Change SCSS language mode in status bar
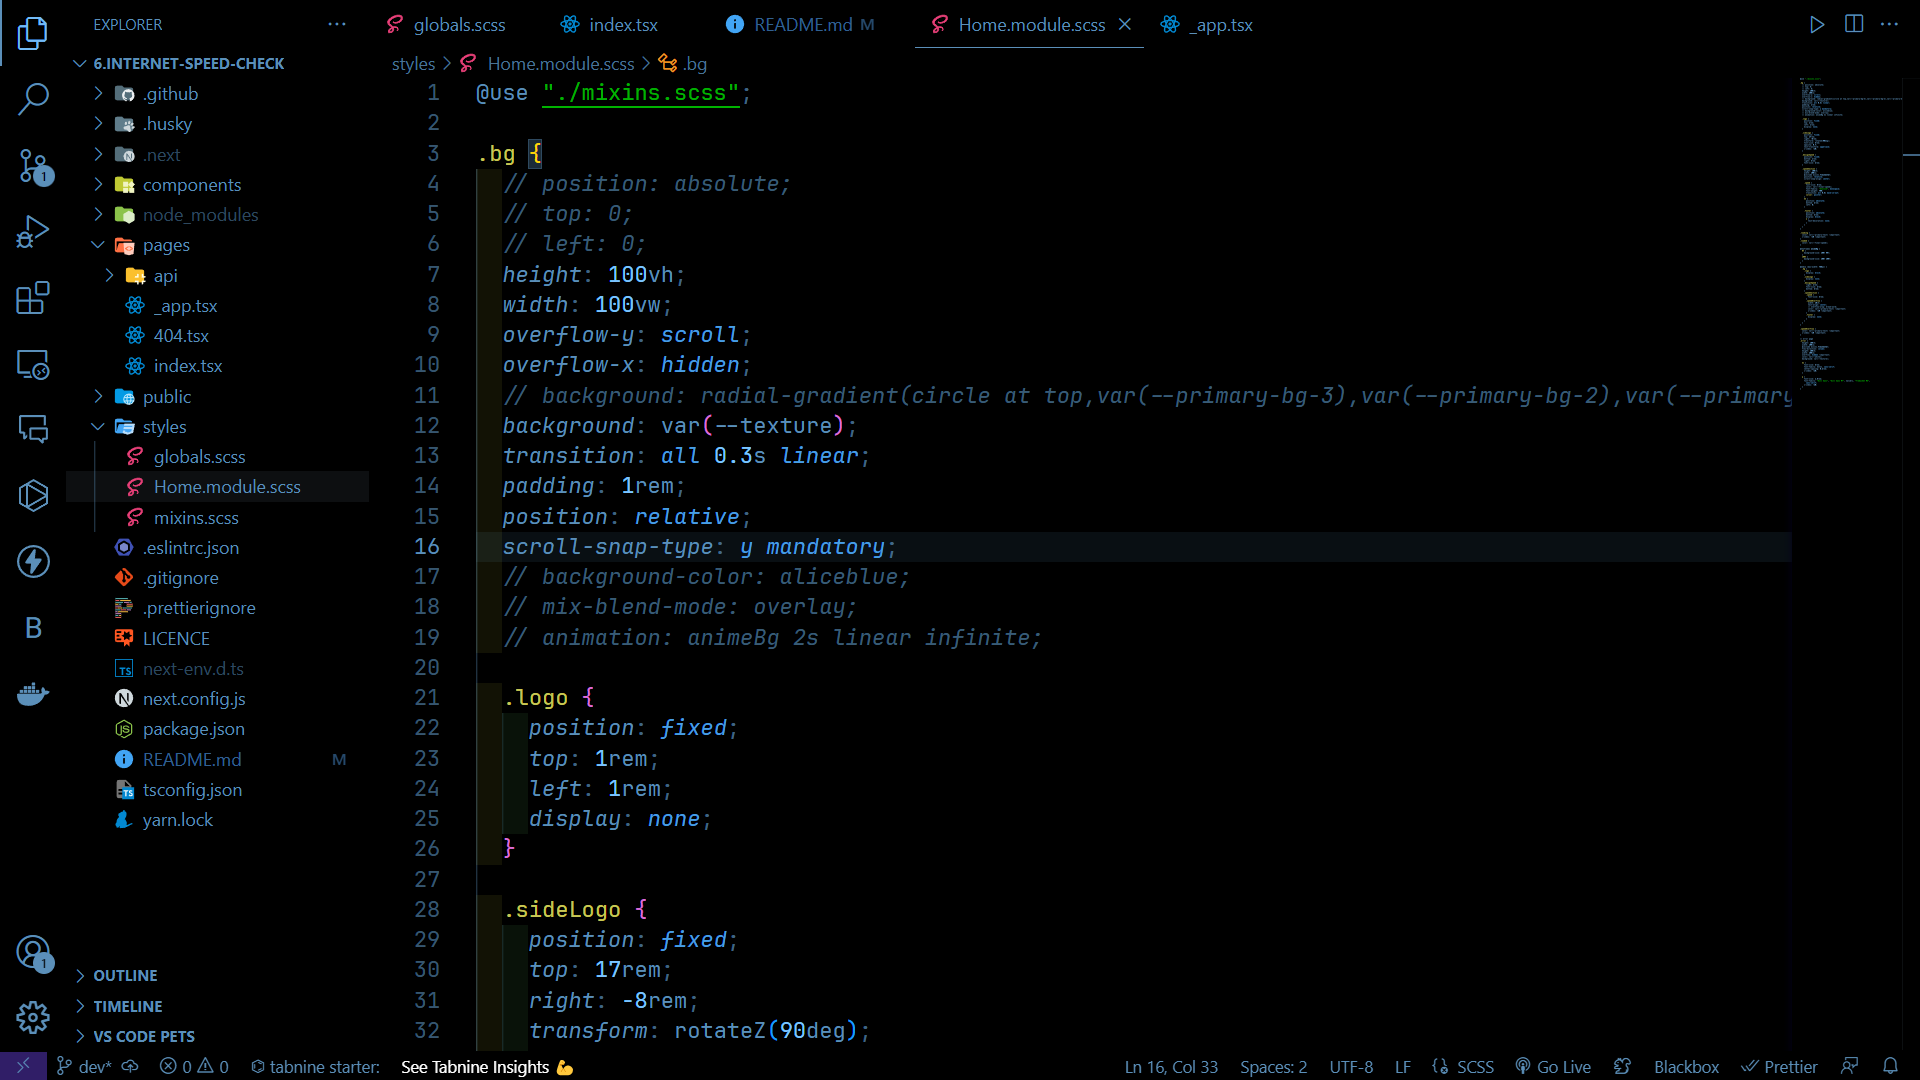The height and width of the screenshot is (1080, 1920). coord(1474,1067)
